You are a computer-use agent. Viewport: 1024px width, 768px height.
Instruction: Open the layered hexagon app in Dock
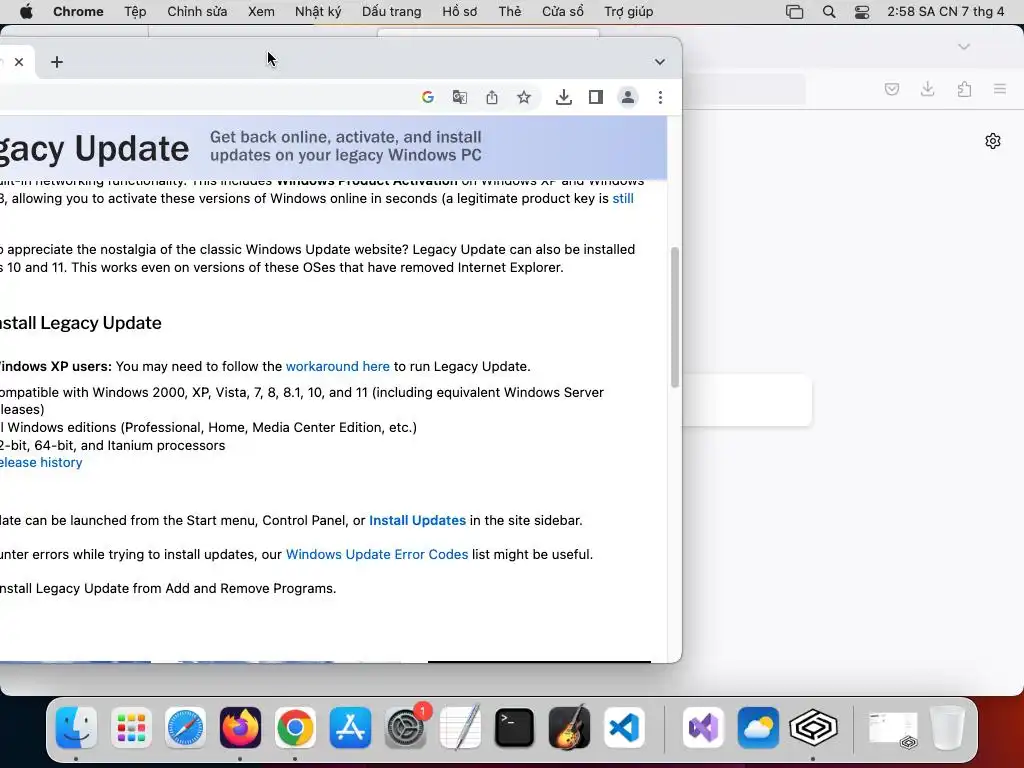813,728
